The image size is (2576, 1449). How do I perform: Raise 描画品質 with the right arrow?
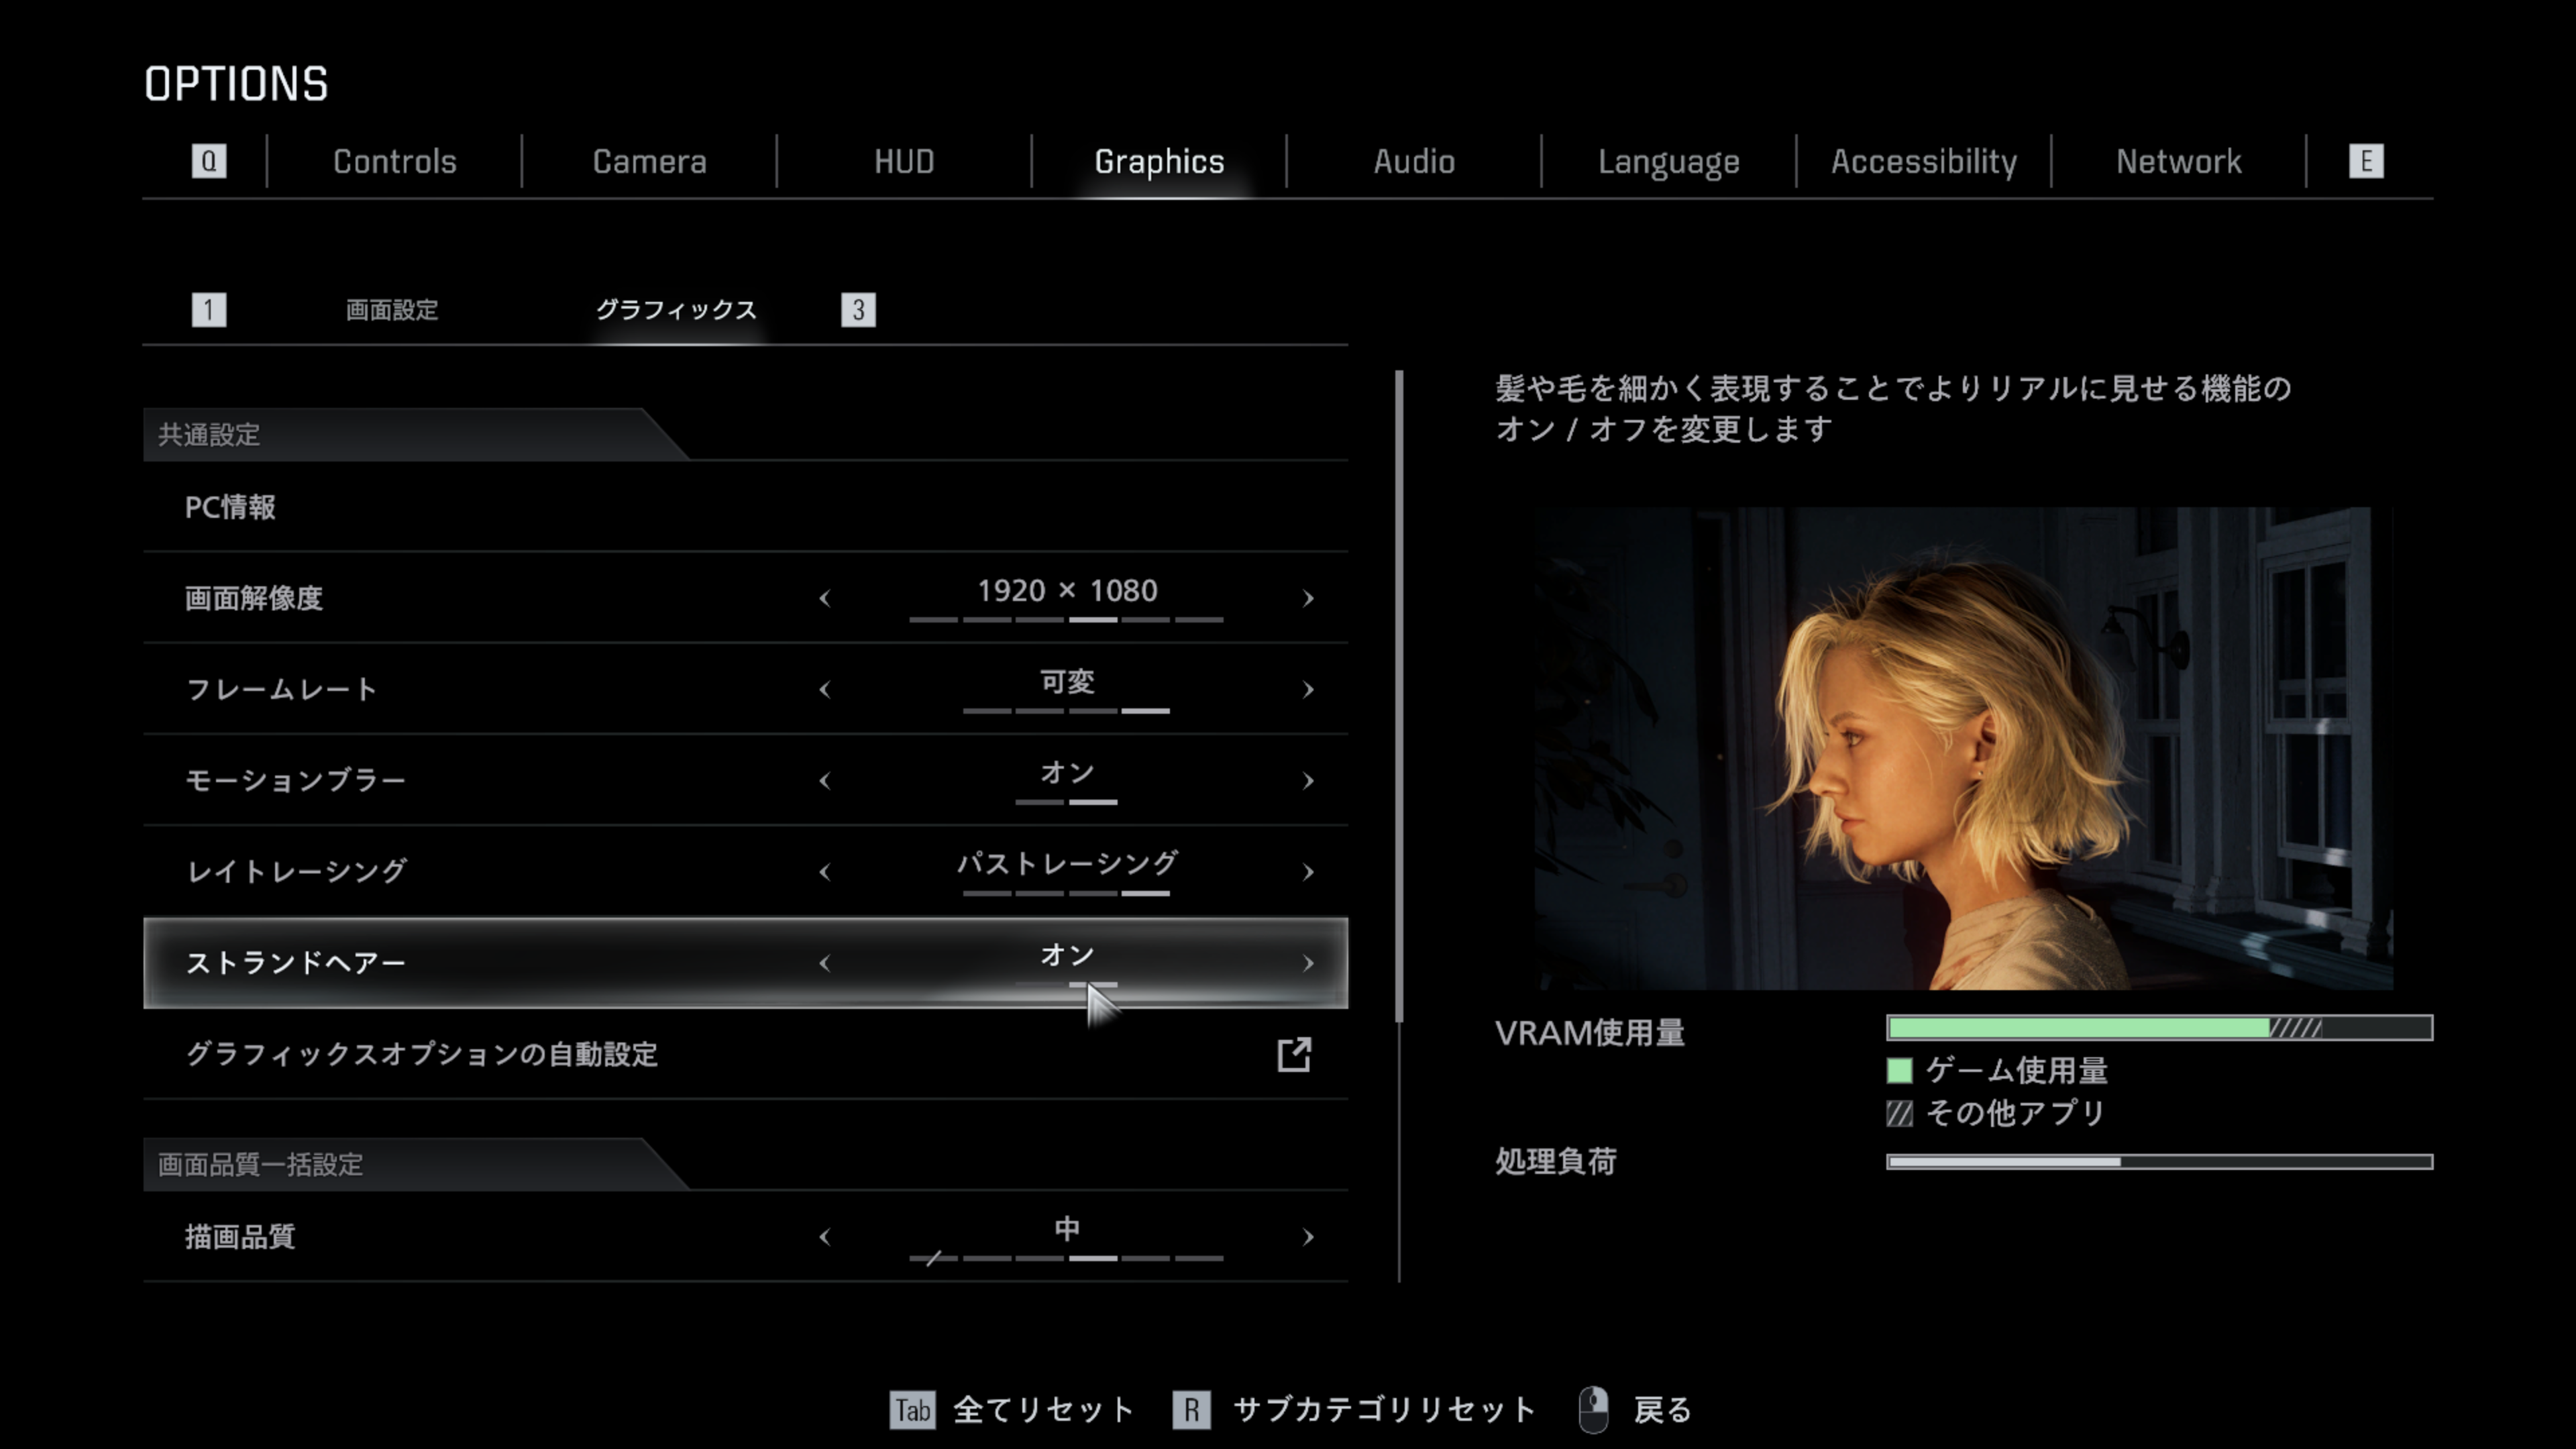click(1308, 1237)
